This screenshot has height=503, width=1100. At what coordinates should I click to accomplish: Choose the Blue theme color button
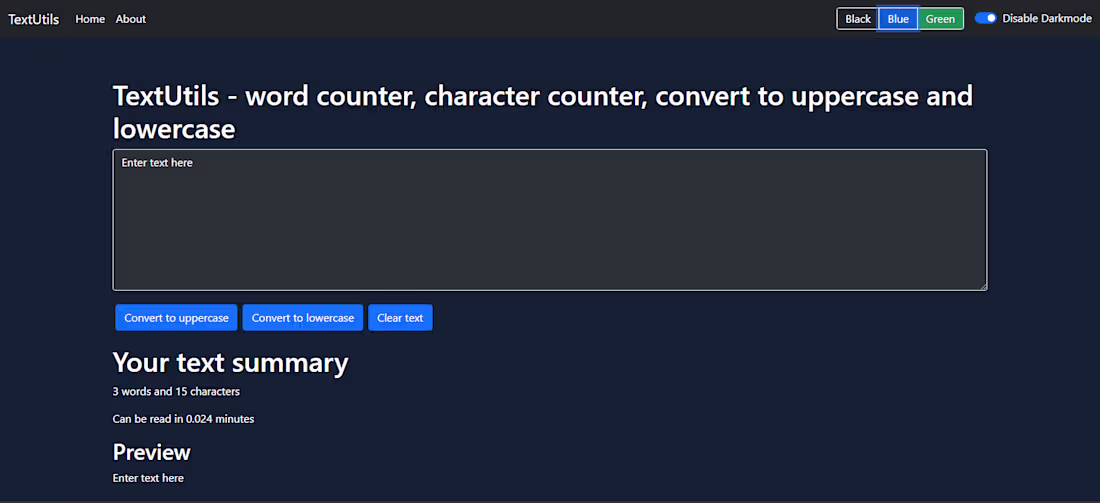pos(898,19)
